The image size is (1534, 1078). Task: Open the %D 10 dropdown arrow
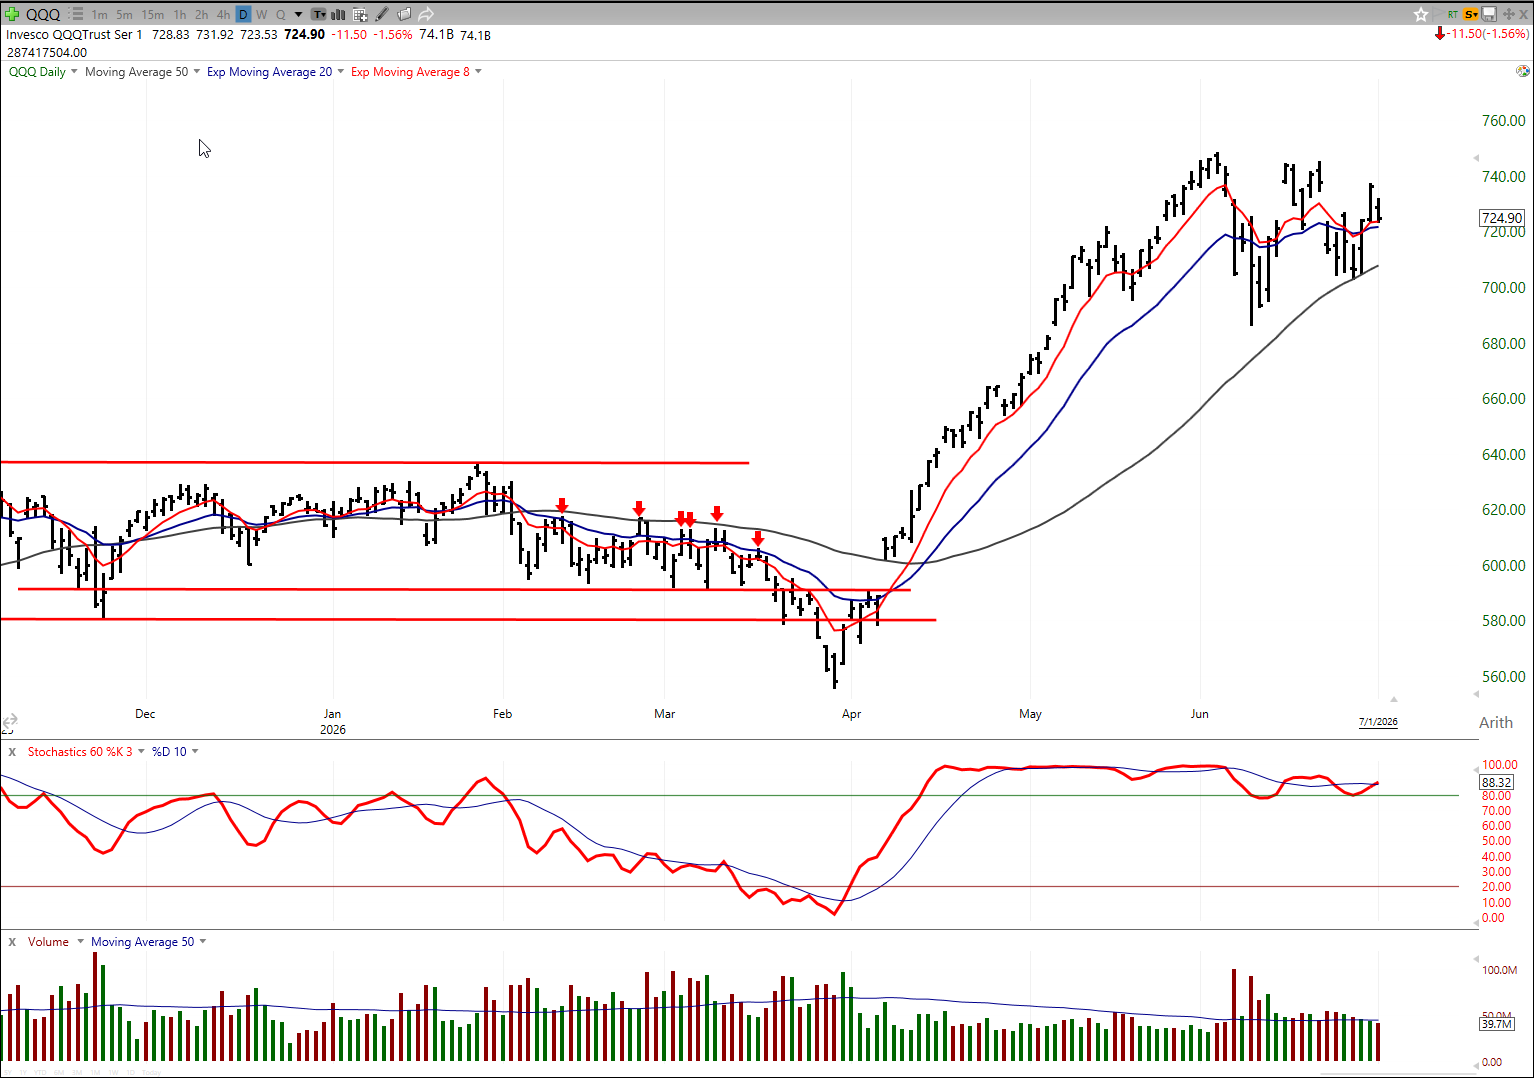coord(195,752)
